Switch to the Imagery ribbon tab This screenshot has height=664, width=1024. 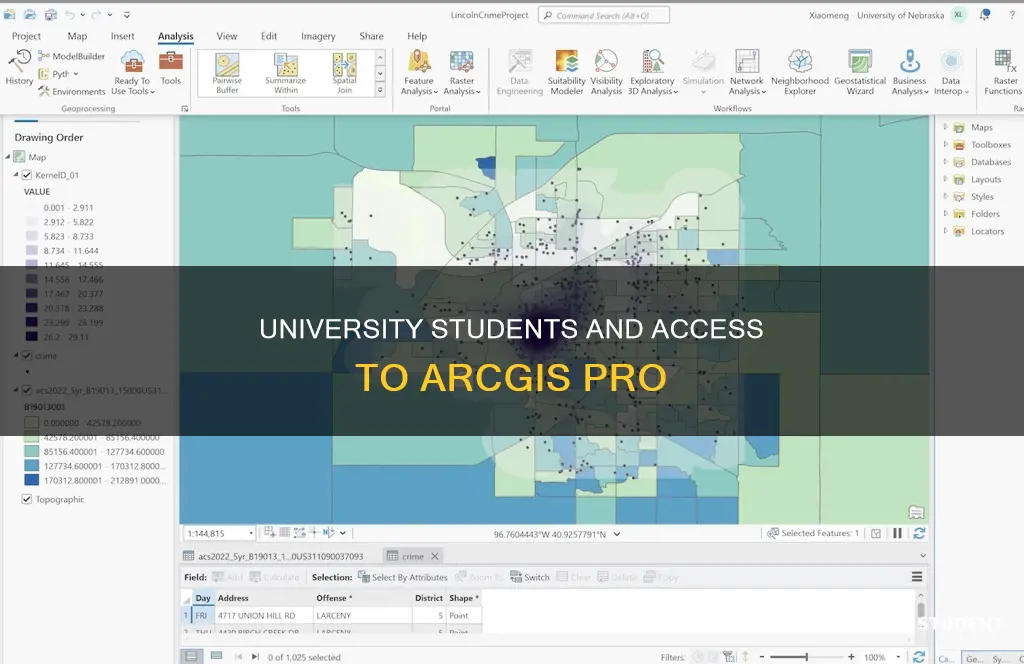pos(318,36)
